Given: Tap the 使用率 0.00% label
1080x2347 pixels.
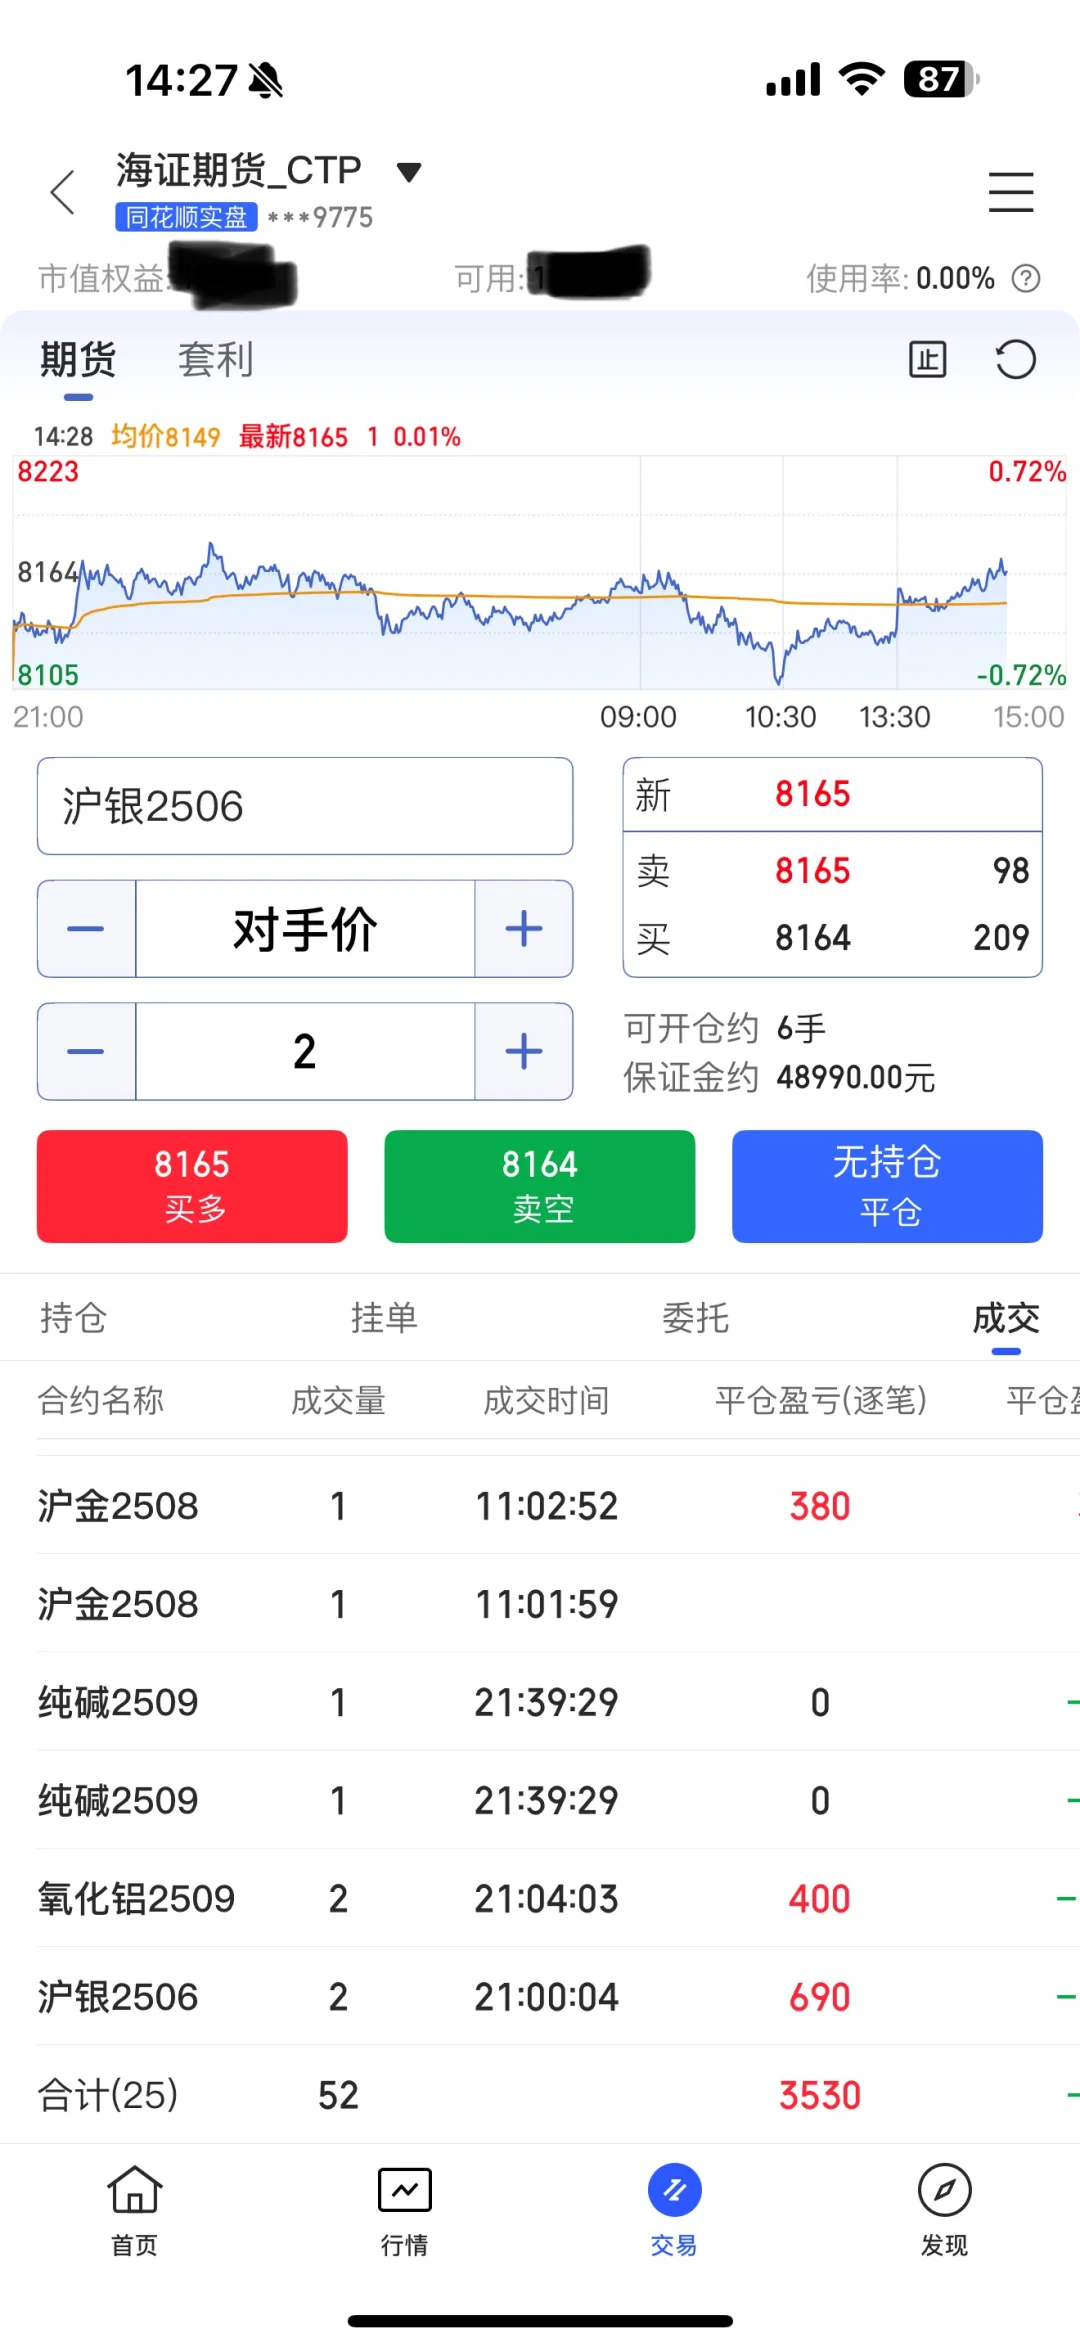Looking at the screenshot, I should pos(901,278).
